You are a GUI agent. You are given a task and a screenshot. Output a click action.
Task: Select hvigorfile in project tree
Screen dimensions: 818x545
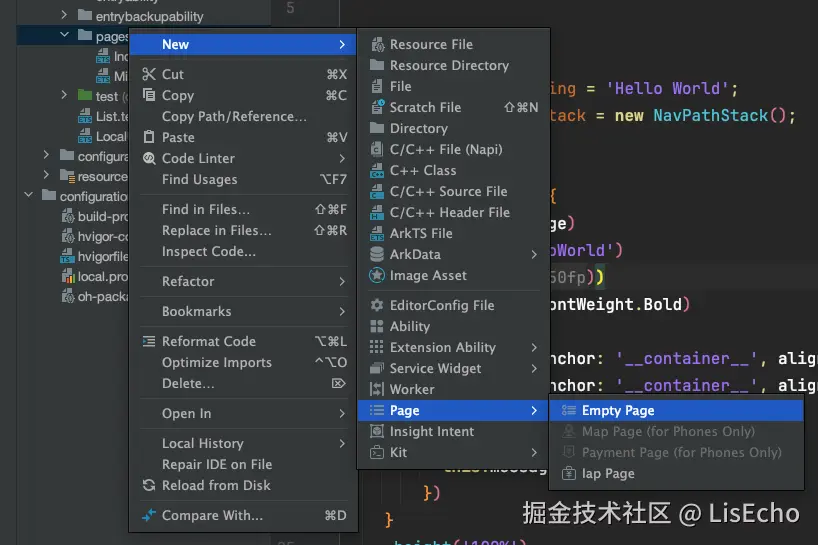click(103, 257)
